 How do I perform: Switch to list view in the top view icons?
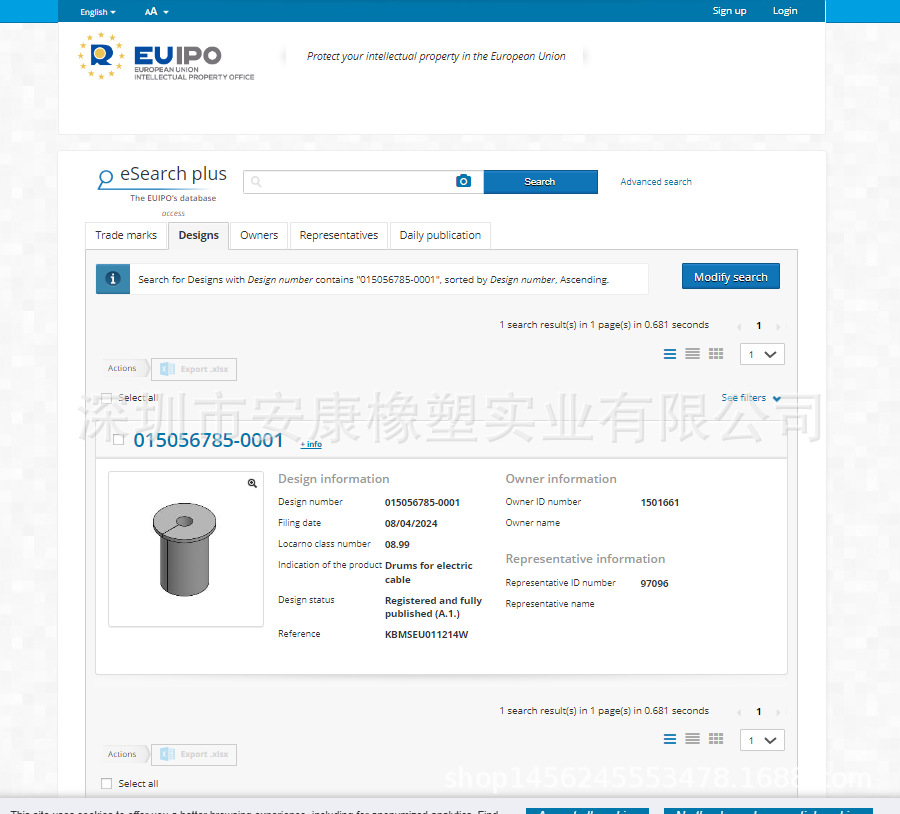coord(669,354)
